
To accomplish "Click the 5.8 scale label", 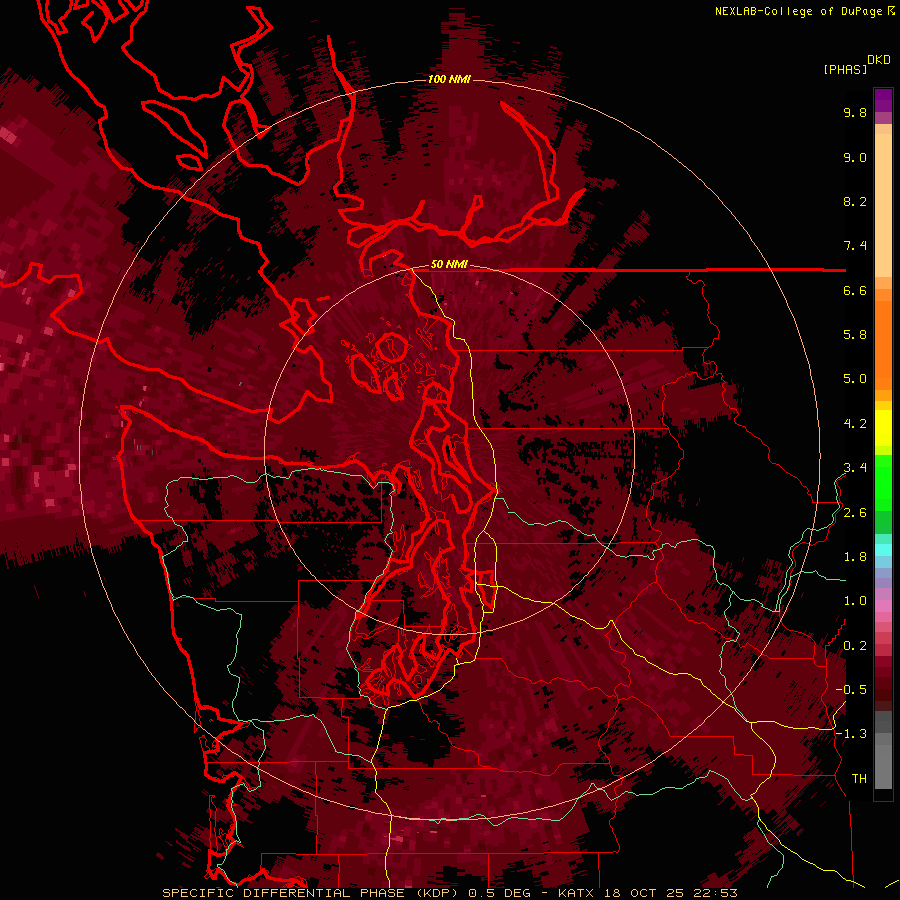I will click(855, 335).
